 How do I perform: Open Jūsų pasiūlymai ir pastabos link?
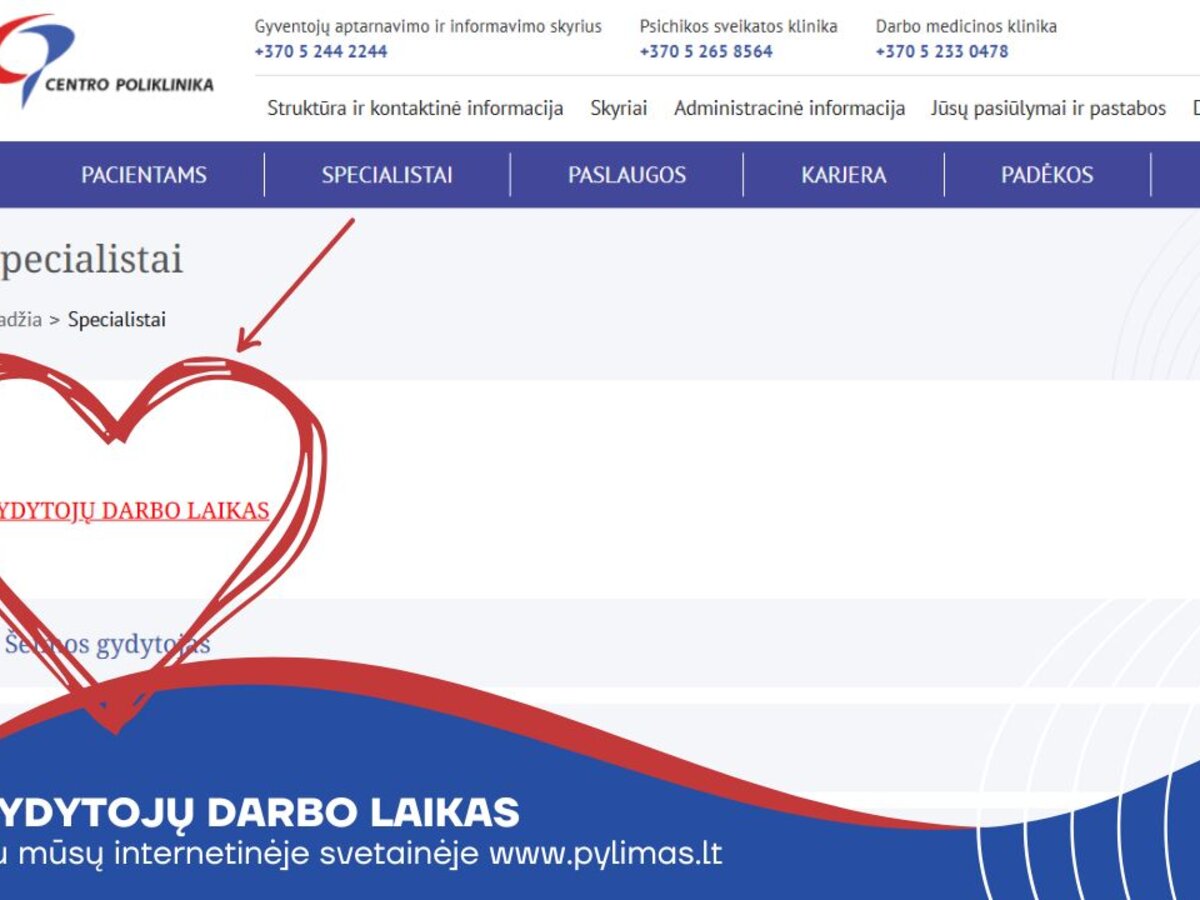pos(1048,108)
